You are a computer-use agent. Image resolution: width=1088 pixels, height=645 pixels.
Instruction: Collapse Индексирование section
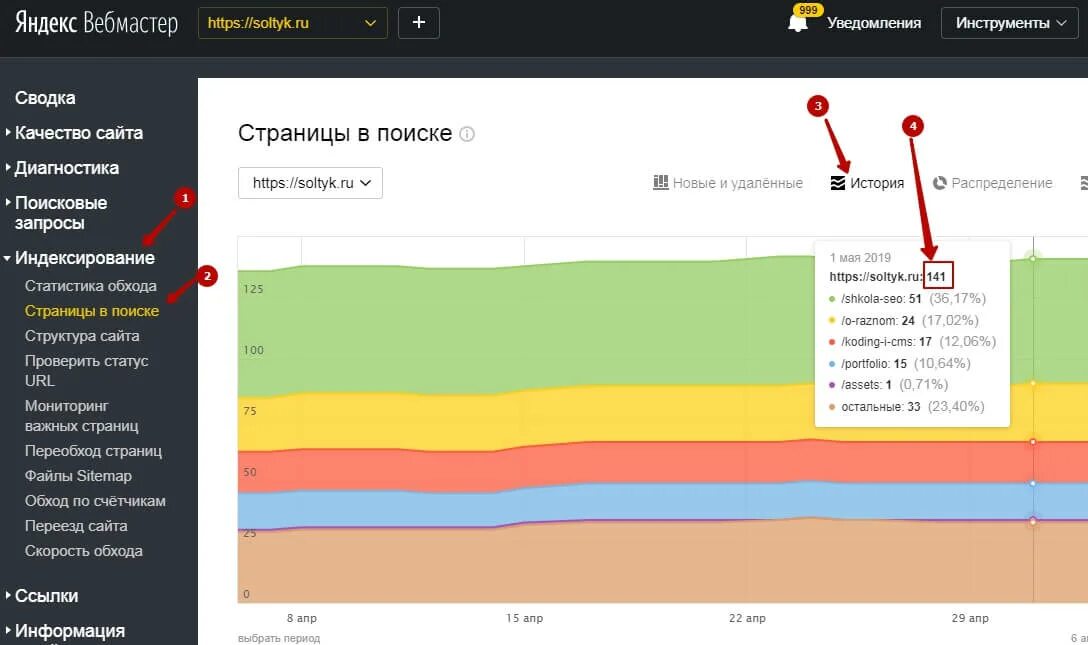(x=85, y=258)
